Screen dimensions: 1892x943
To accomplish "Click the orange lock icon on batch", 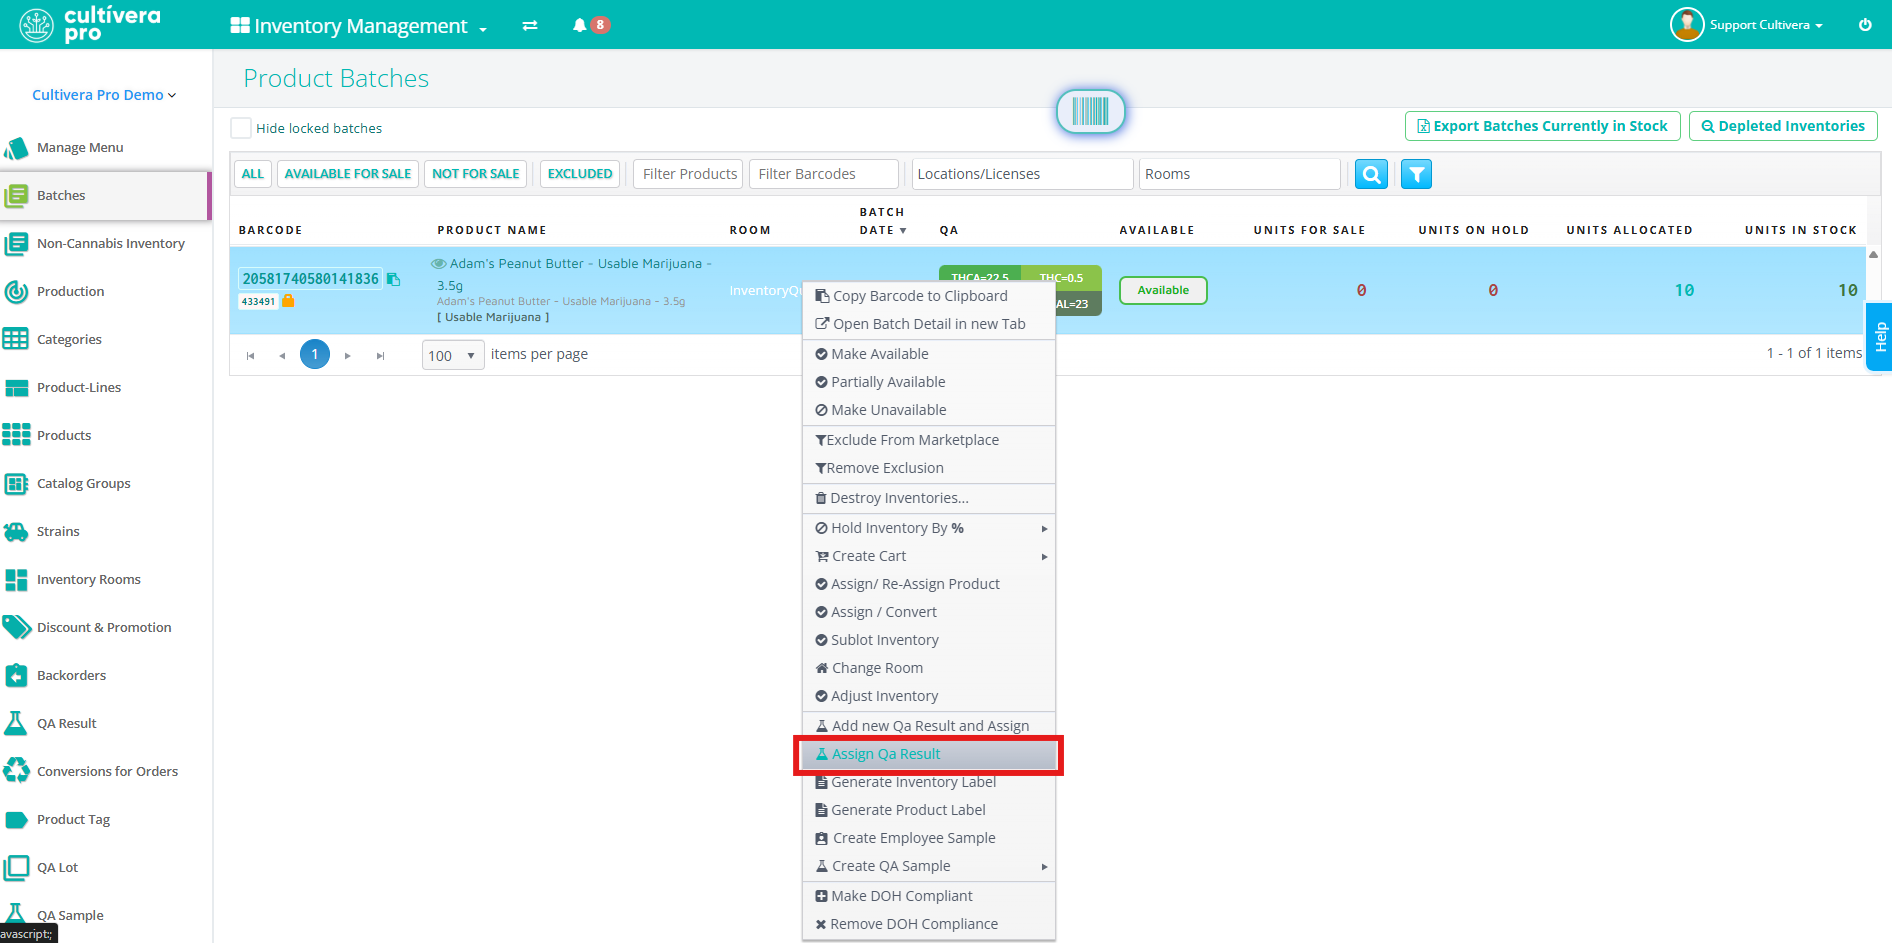I will click(288, 300).
